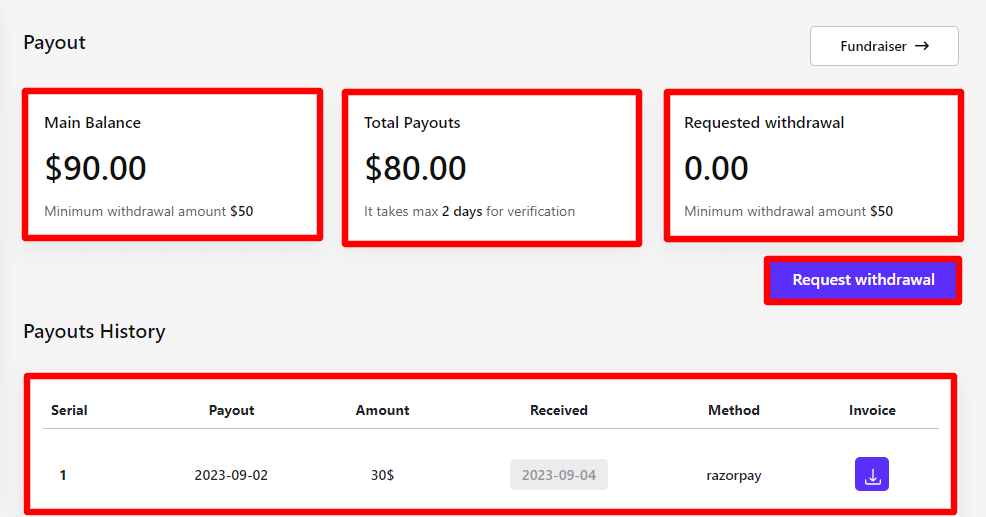Click the Invoice column header
Screen dimensions: 986x517
point(872,410)
